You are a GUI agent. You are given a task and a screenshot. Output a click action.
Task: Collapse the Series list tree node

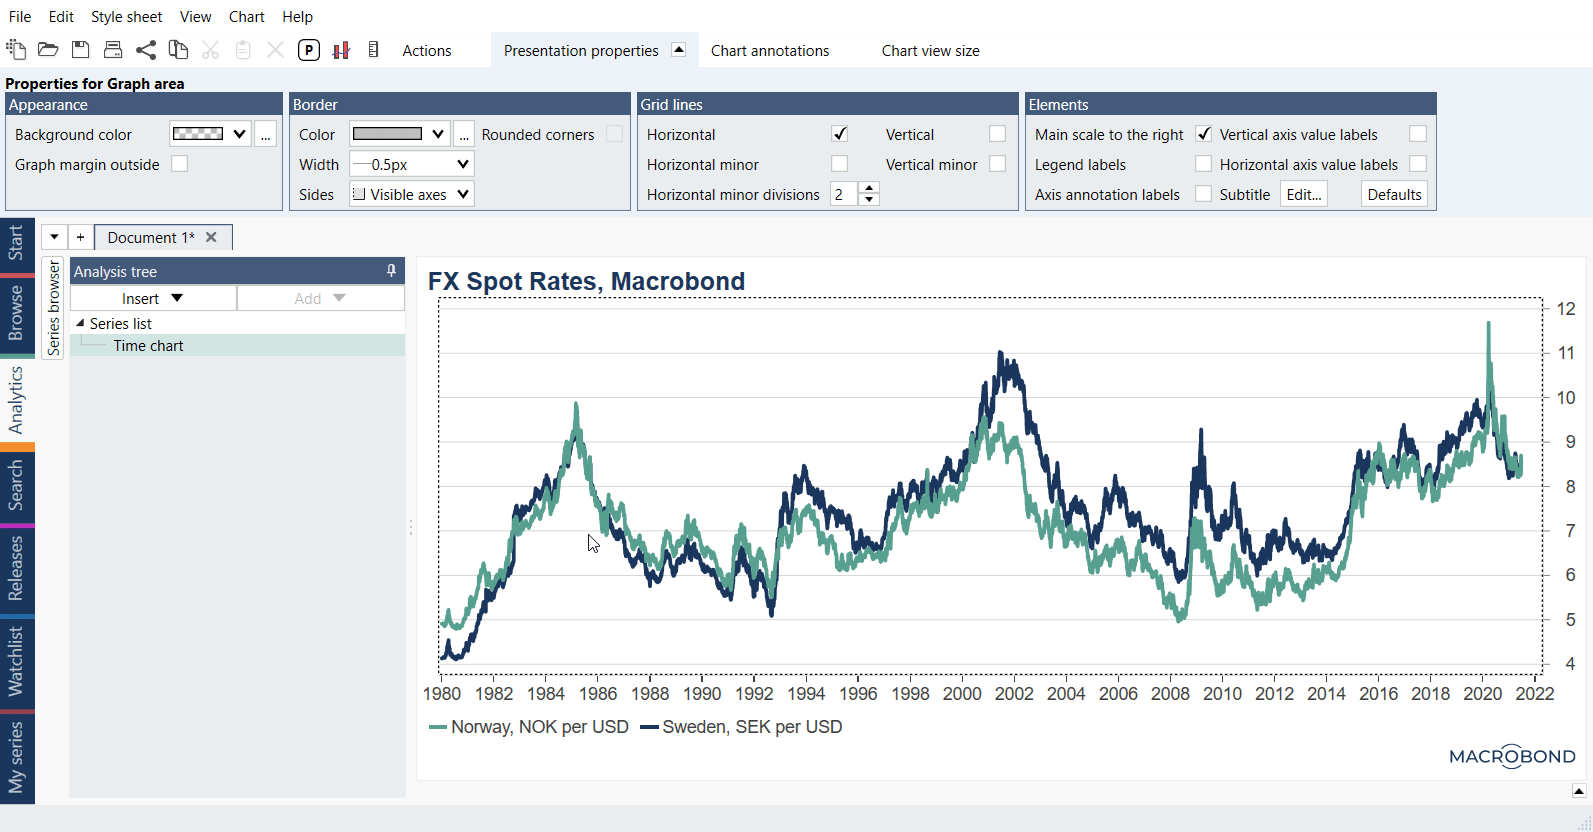pyautogui.click(x=80, y=323)
